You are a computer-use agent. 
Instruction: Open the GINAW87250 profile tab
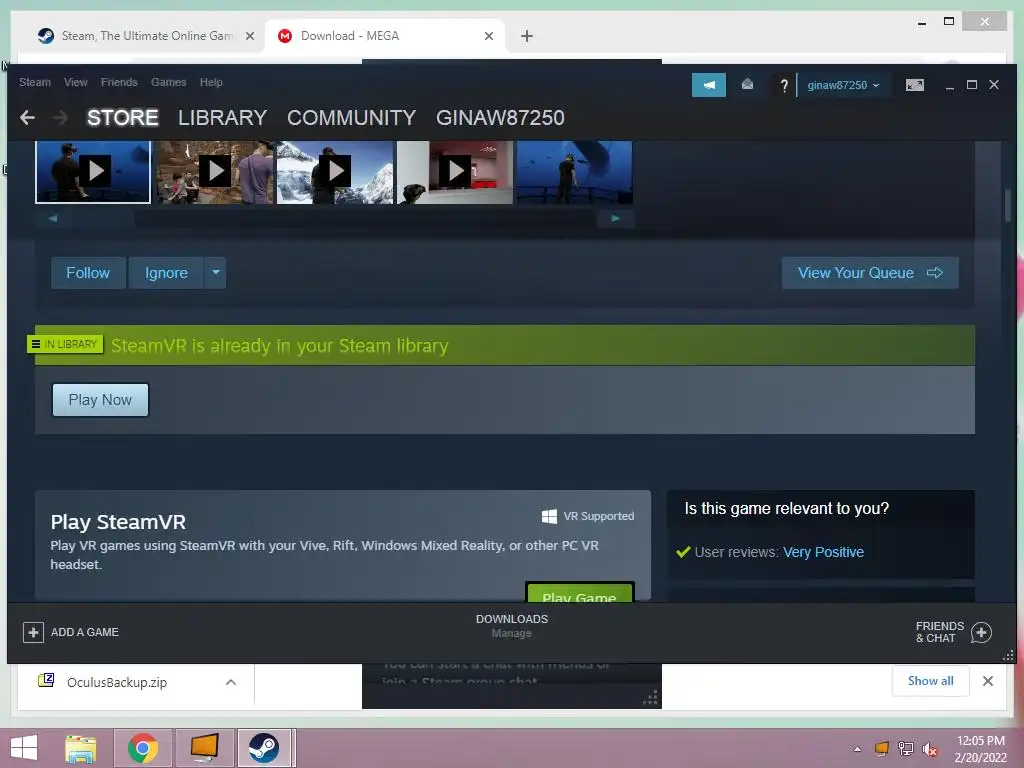(500, 118)
